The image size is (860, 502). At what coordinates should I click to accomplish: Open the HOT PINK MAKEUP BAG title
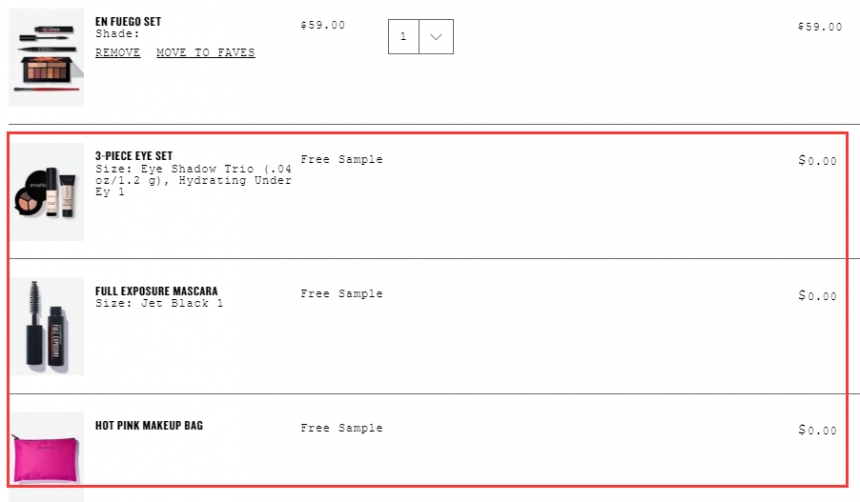[149, 425]
